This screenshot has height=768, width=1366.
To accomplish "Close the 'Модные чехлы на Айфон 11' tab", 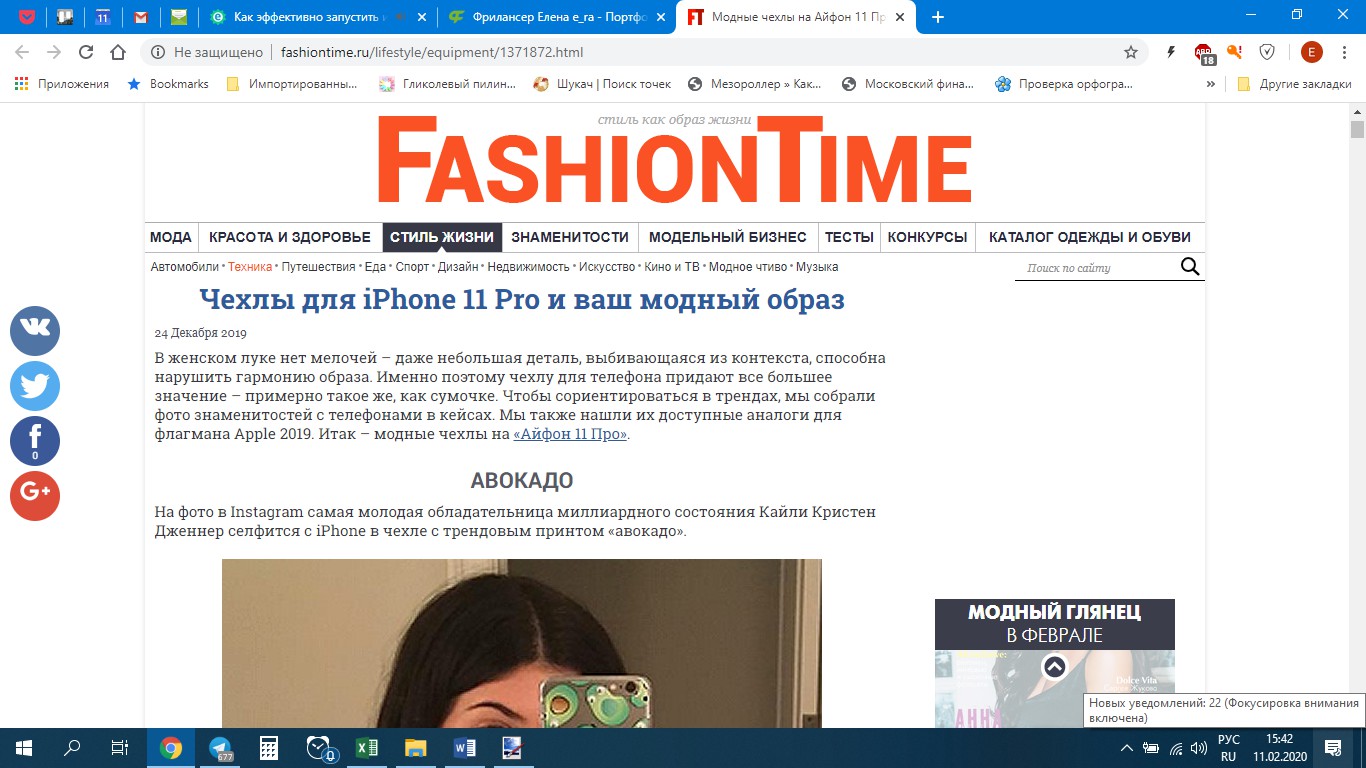I will [x=900, y=17].
